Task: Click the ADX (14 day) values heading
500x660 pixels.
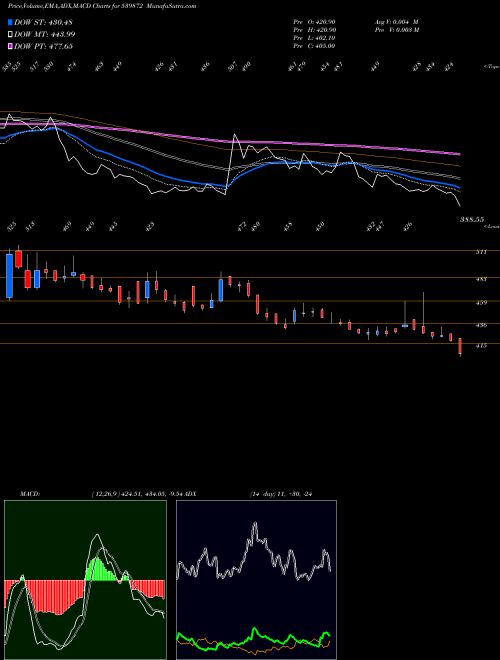Action: pyautogui.click(x=282, y=493)
